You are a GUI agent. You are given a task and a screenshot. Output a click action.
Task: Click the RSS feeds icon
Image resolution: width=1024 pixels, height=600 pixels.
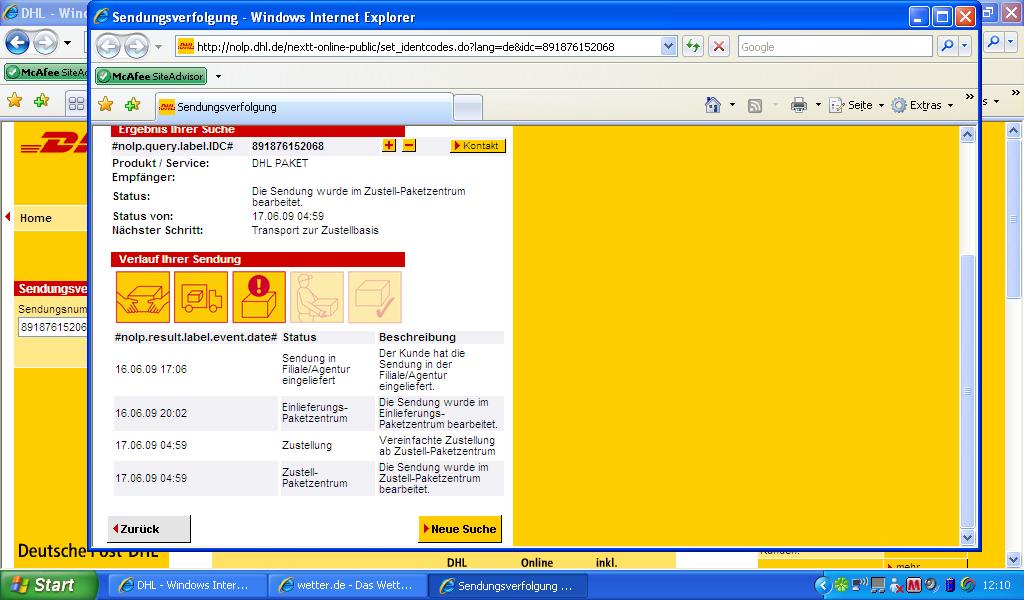(755, 106)
